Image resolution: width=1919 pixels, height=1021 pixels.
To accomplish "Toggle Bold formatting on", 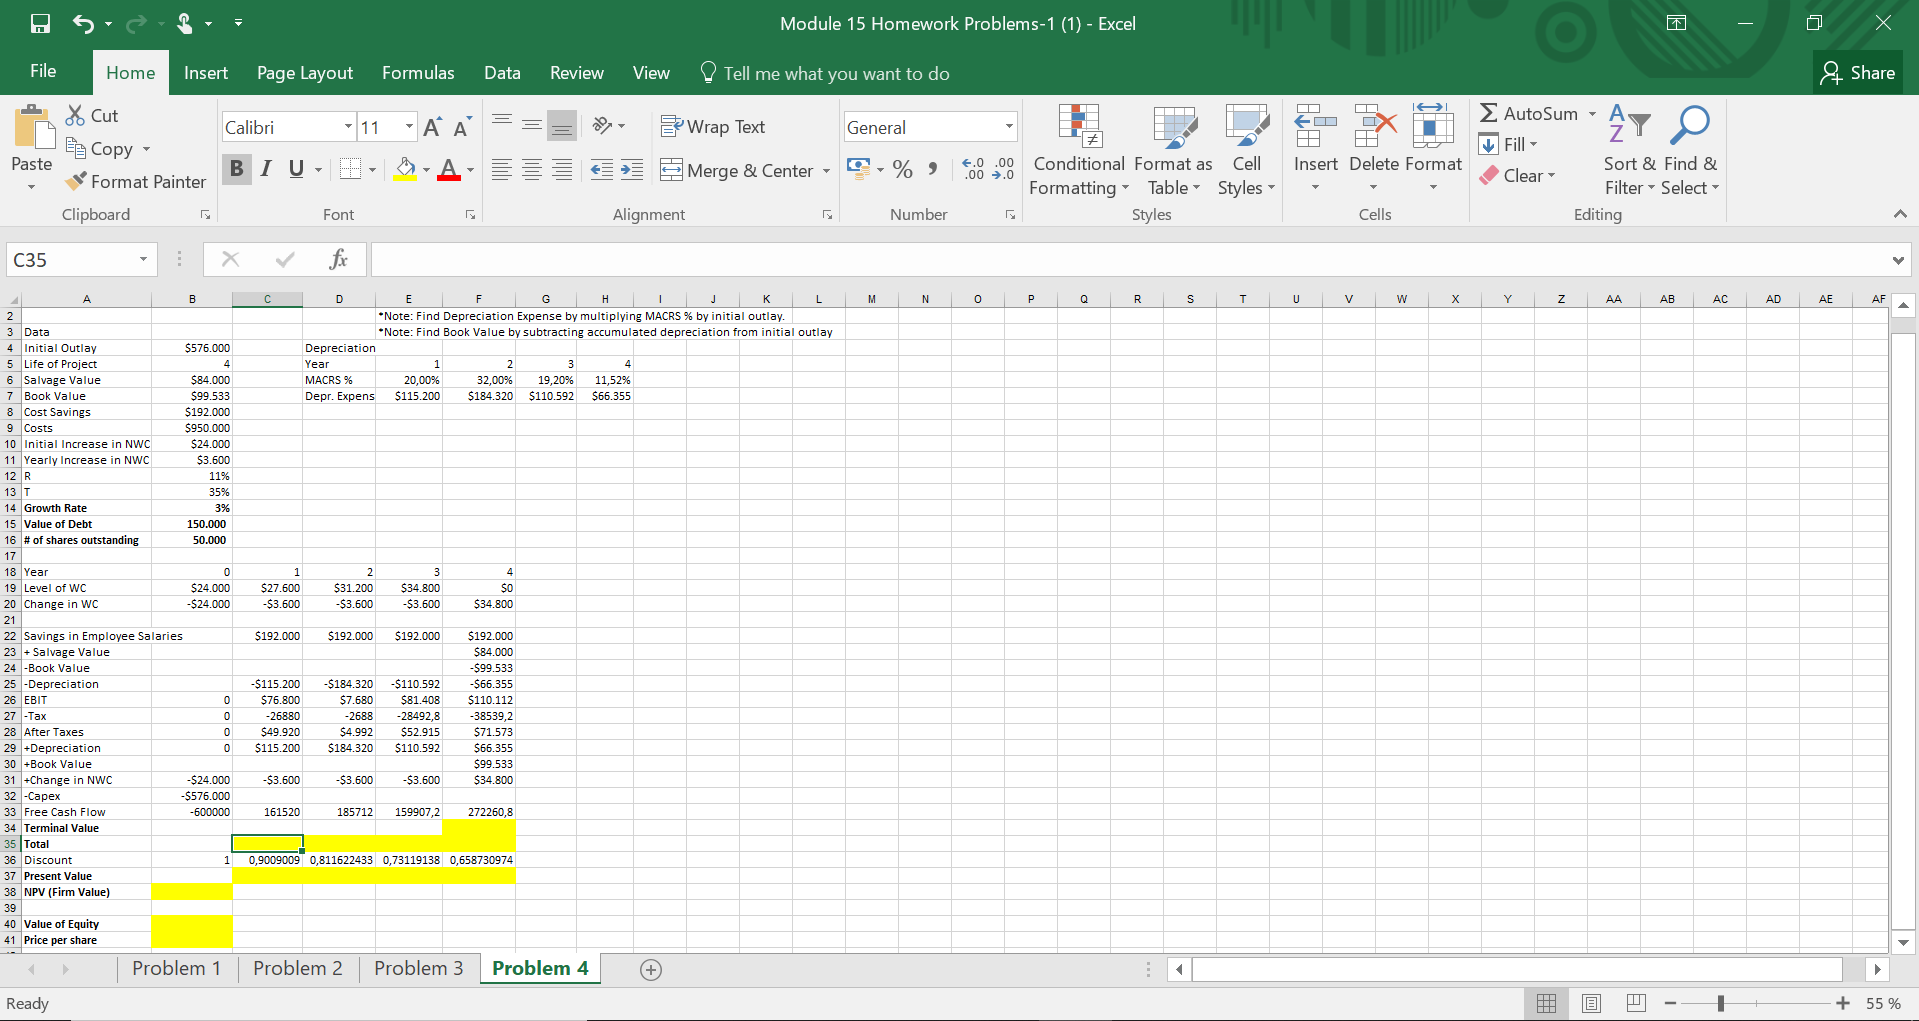I will pyautogui.click(x=237, y=169).
